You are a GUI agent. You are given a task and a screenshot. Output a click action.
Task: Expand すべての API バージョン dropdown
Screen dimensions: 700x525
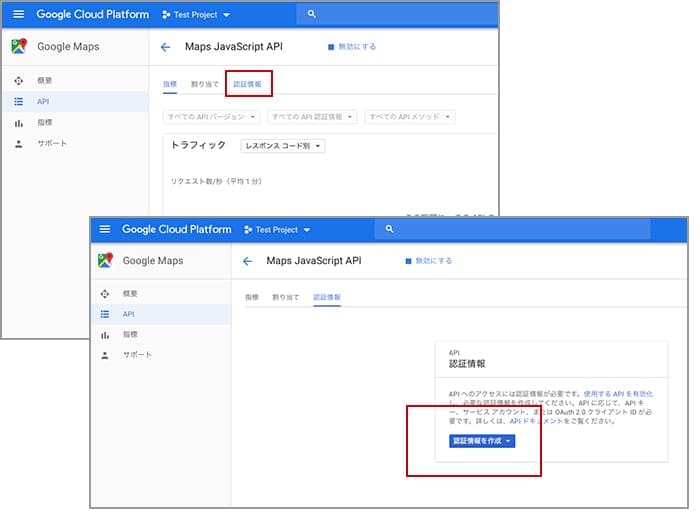coord(211,117)
